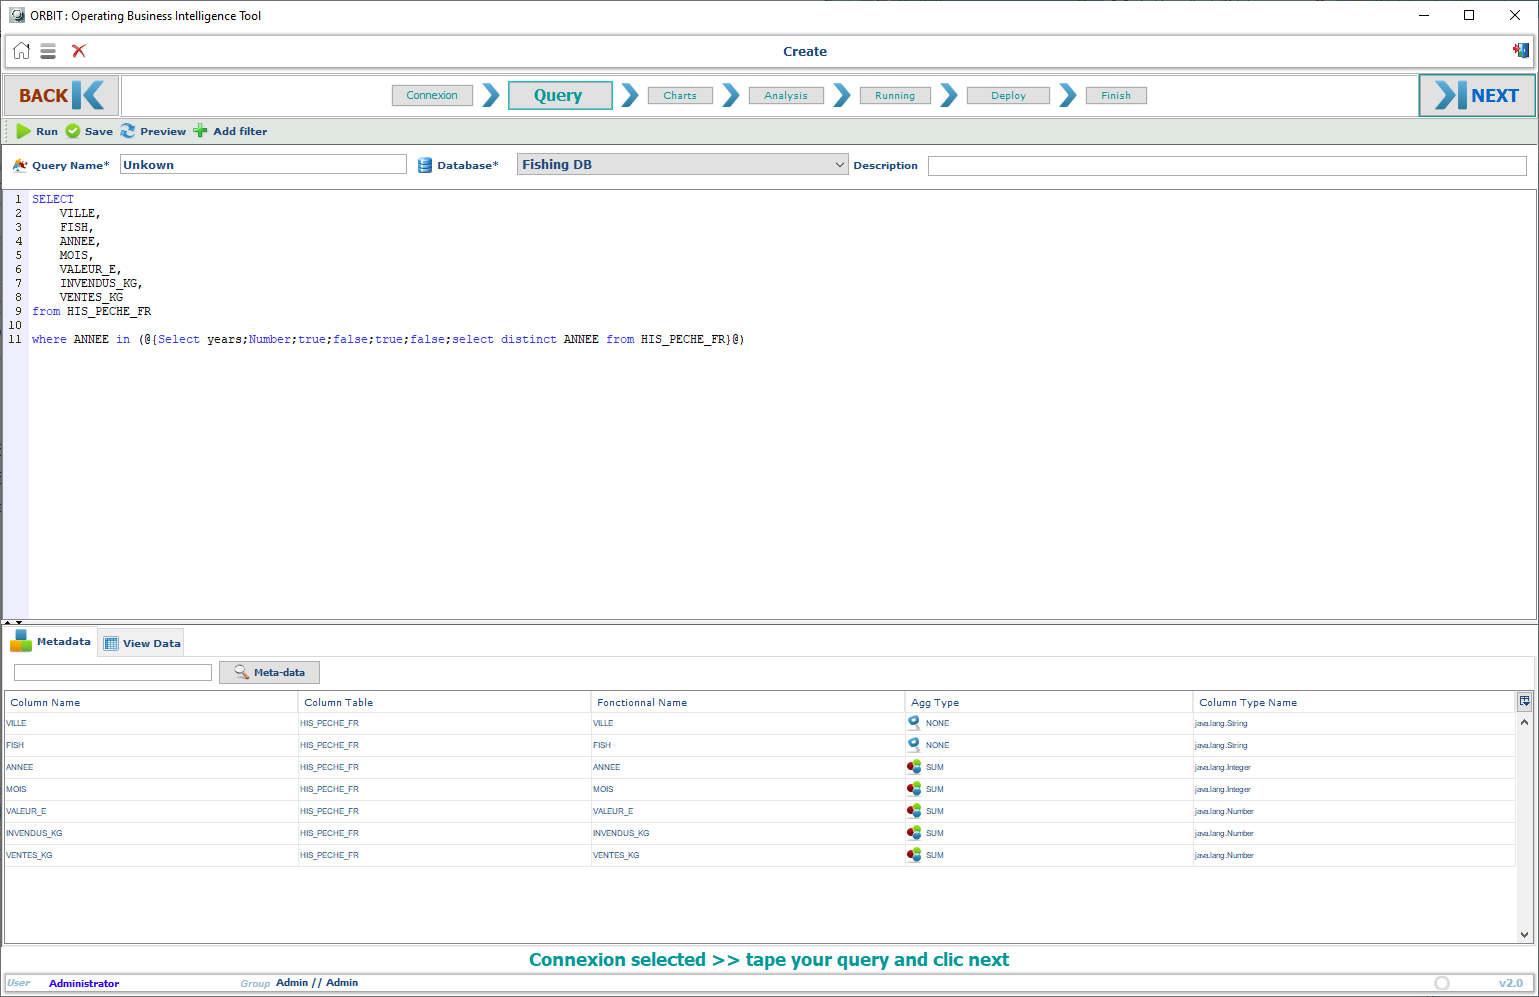Screen dimensions: 1539x997
Task: Select the Charts wizard step
Action: point(680,95)
